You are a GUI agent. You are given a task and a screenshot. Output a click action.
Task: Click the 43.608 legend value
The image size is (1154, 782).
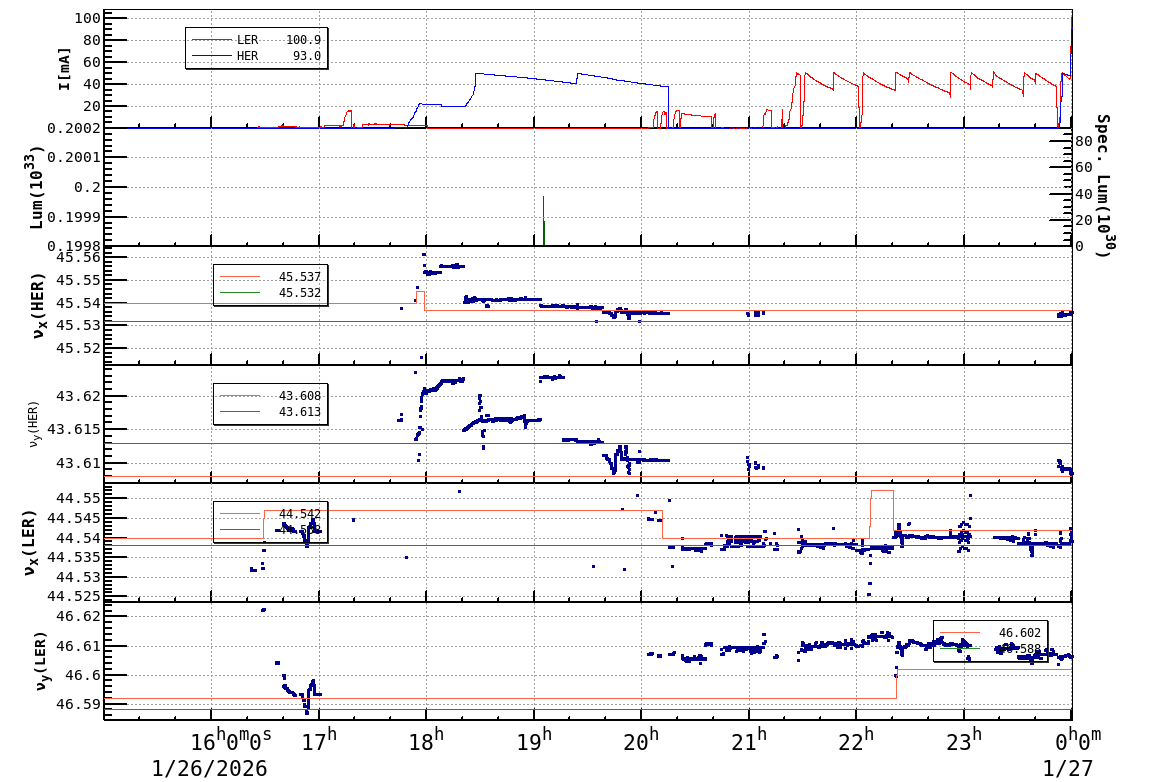300,396
